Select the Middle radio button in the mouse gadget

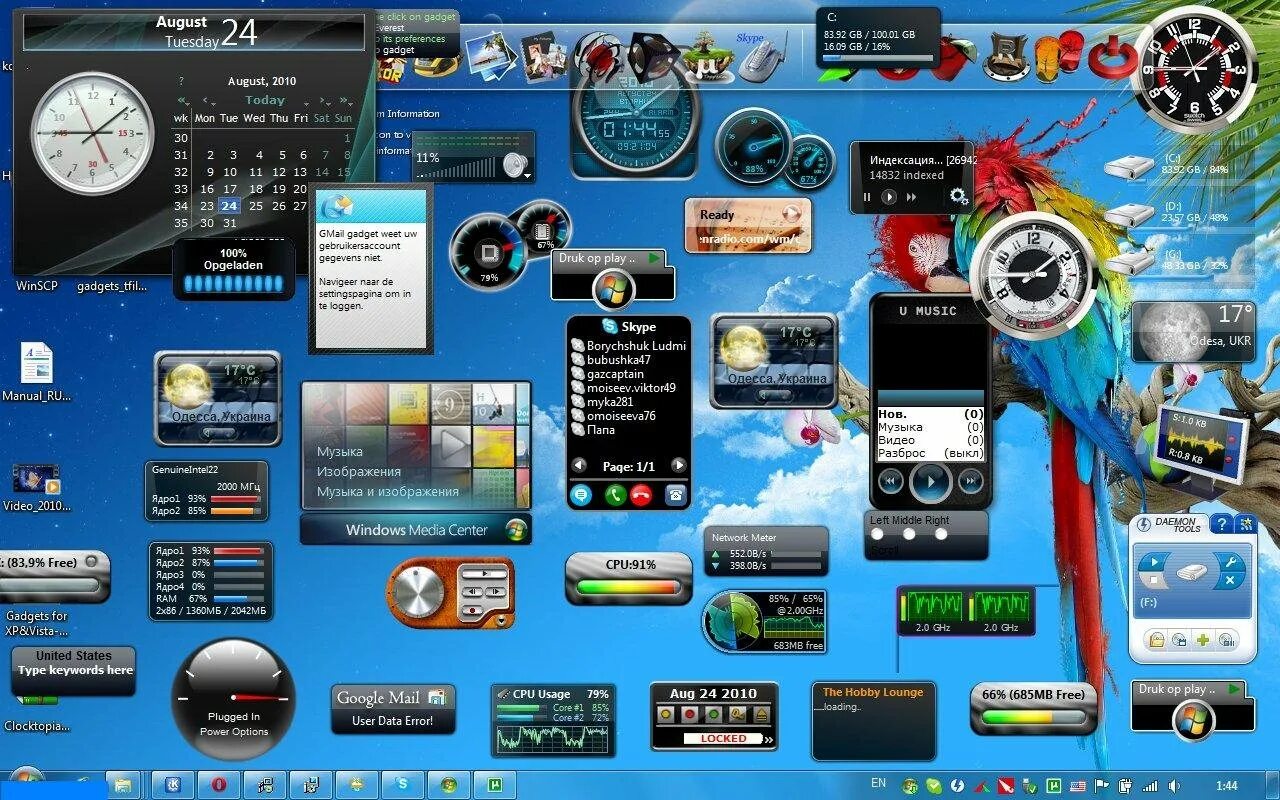pyautogui.click(x=909, y=532)
